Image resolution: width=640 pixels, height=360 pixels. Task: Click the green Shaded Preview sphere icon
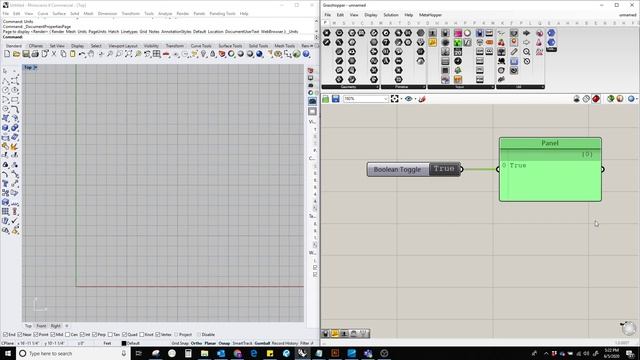pos(611,99)
